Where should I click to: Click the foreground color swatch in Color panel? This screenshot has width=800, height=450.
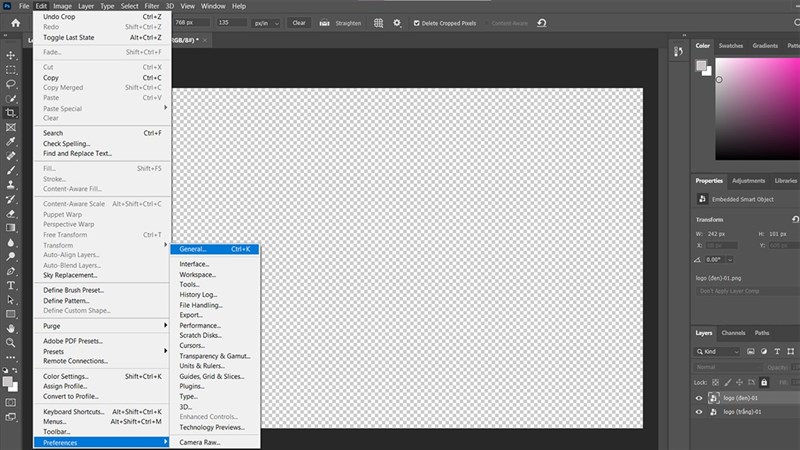tap(702, 65)
